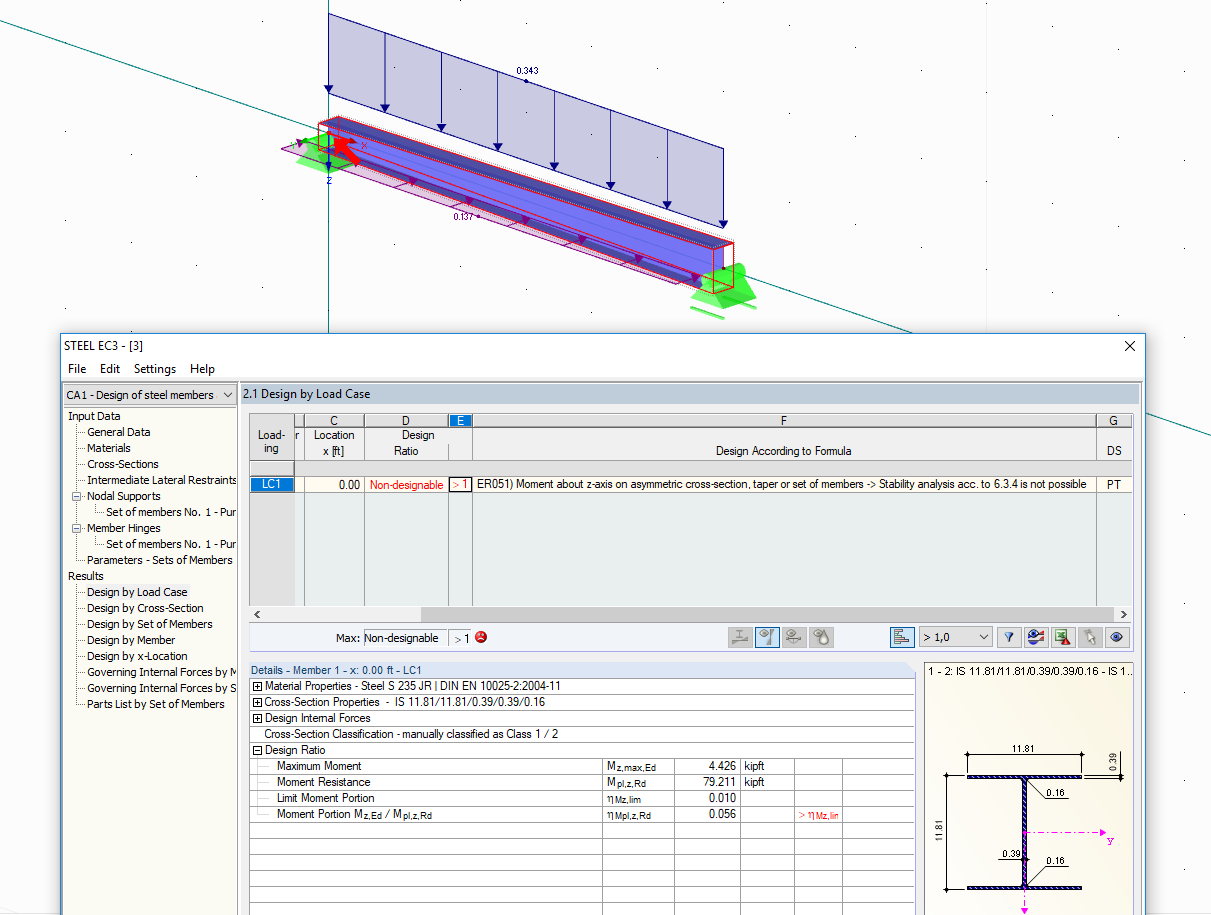Click the ER051 error message cell
The width and height of the screenshot is (1211, 915).
coord(784,484)
